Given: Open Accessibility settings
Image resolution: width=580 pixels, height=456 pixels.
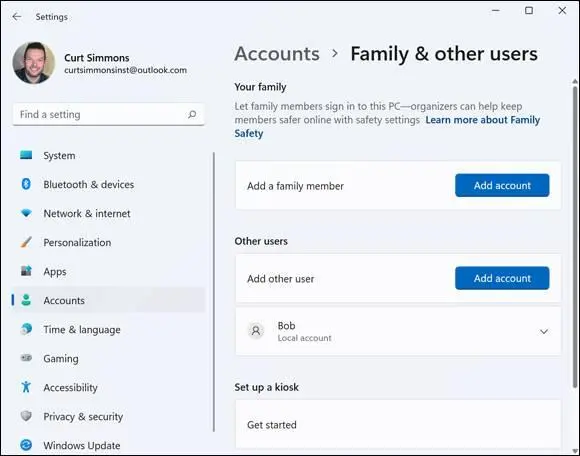Looking at the screenshot, I should tap(109, 387).
